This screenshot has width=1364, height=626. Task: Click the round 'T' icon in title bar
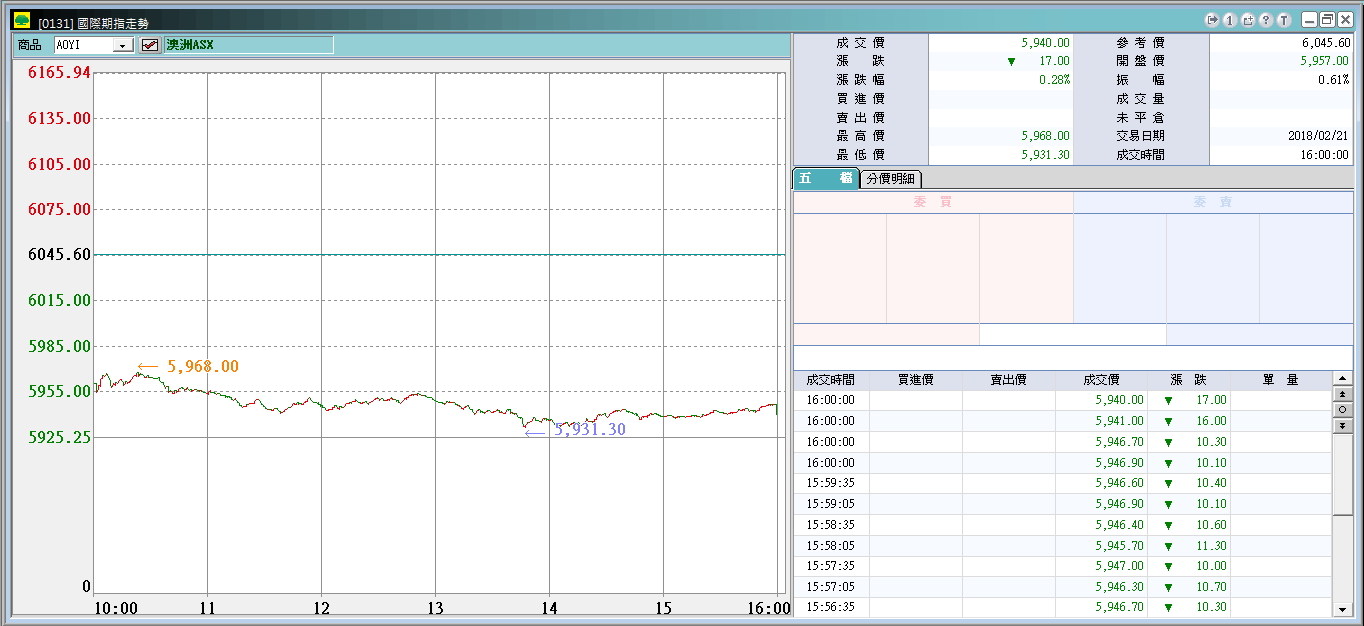point(1284,19)
